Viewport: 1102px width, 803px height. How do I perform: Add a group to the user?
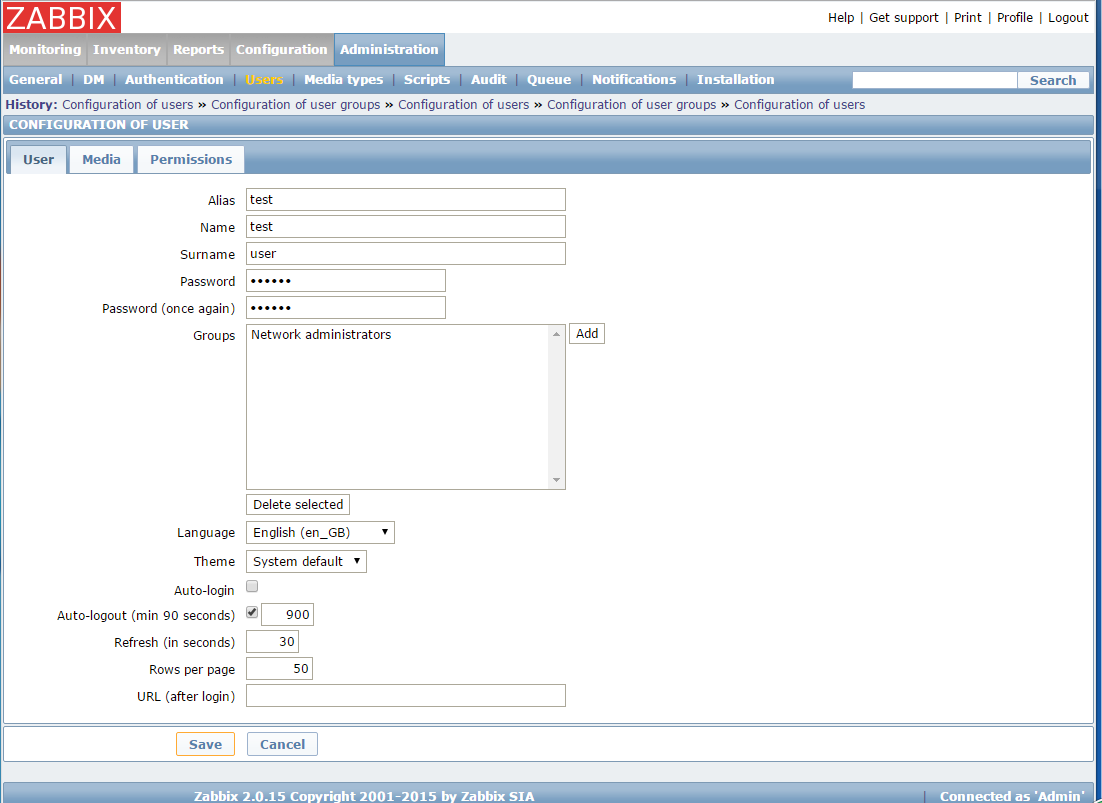pyautogui.click(x=587, y=334)
